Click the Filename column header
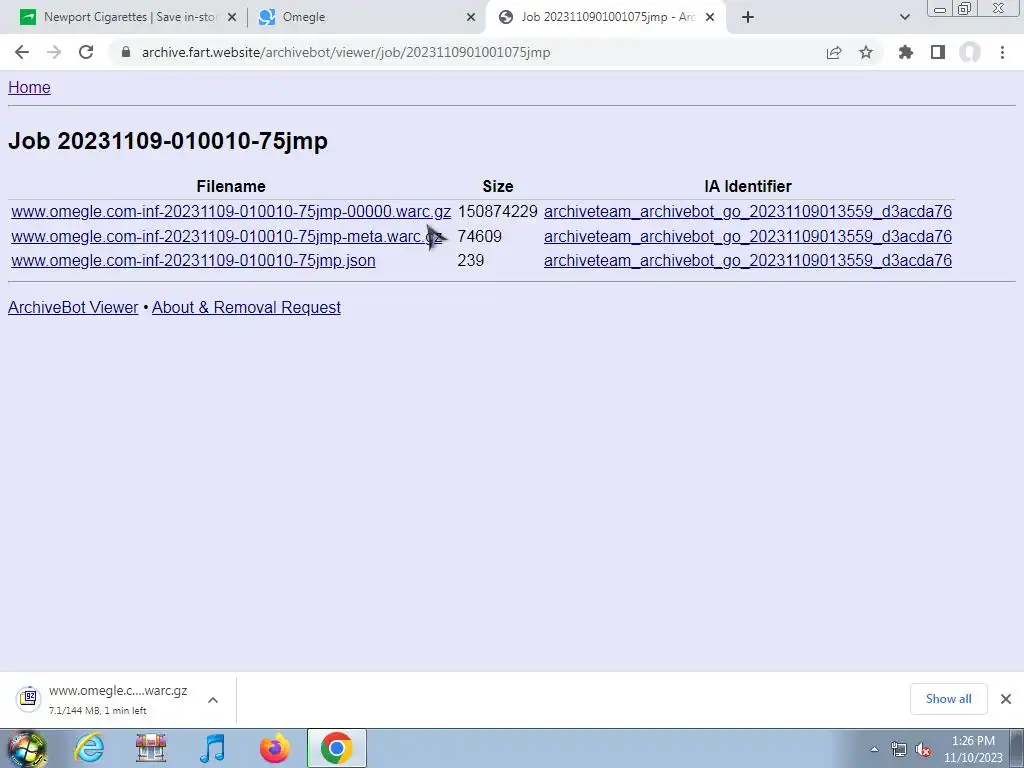Image resolution: width=1024 pixels, height=768 pixels. (231, 187)
